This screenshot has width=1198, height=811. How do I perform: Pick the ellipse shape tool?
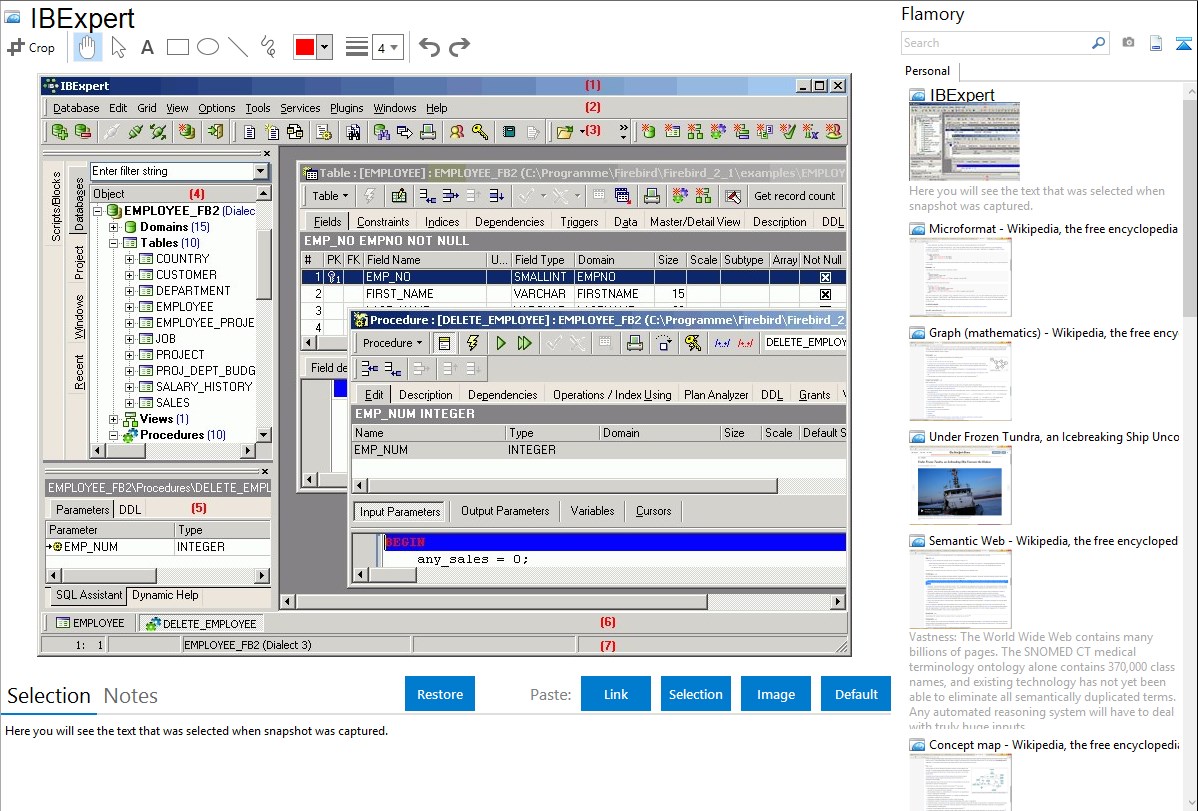pyautogui.click(x=208, y=47)
